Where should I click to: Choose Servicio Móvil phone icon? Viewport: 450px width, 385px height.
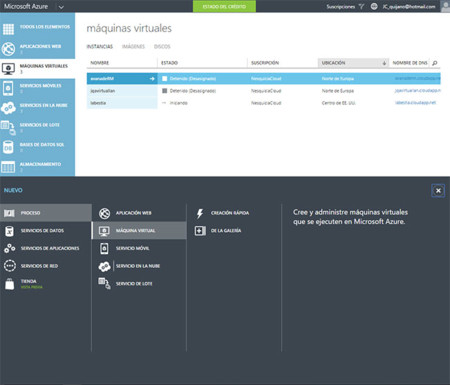(x=104, y=248)
